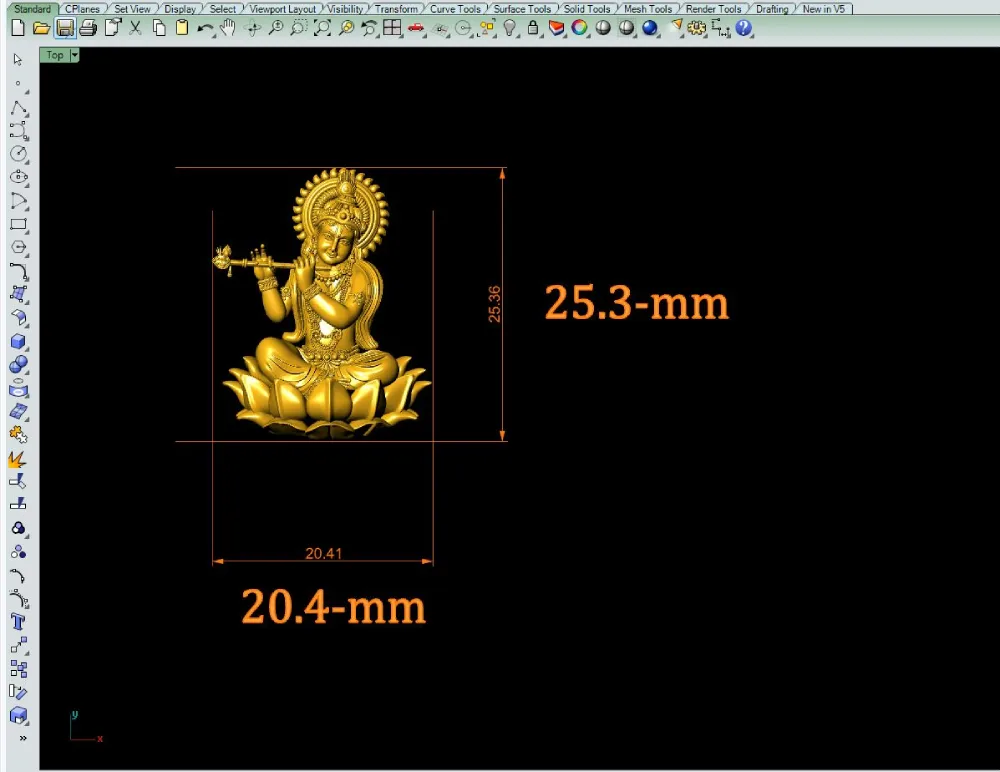Viewport: 1000px width, 772px height.
Task: Click the 20.41 horizontal dimension text
Action: 323,553
